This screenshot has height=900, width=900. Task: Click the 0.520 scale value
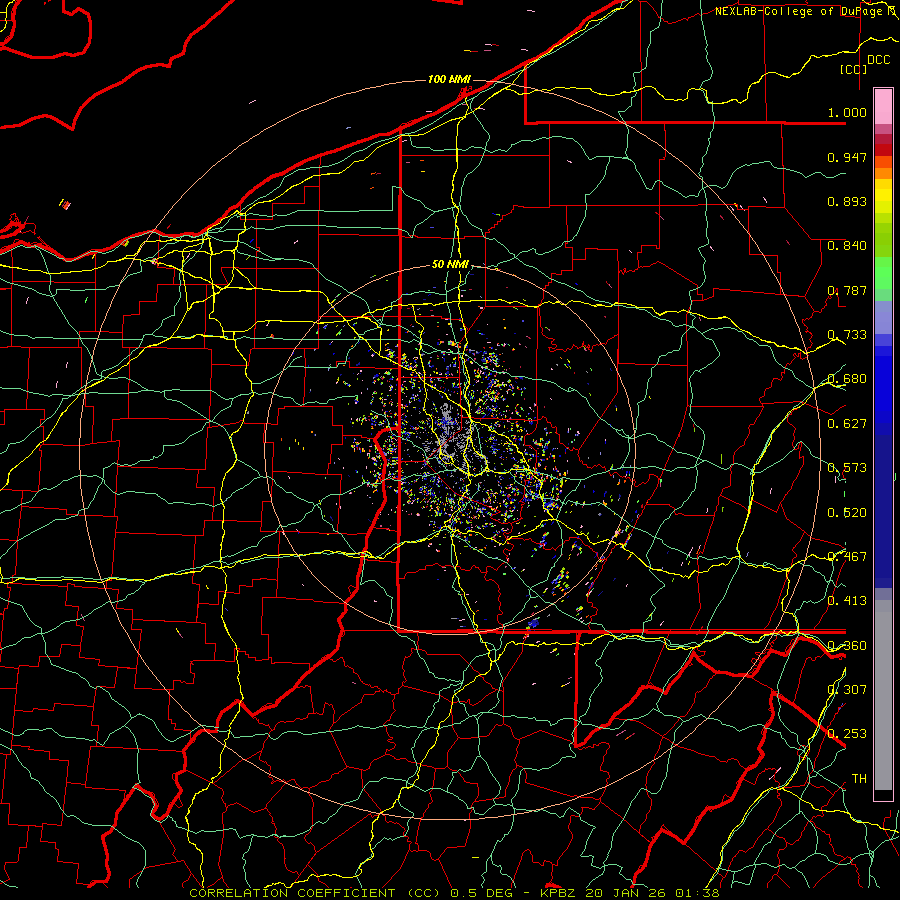847,512
